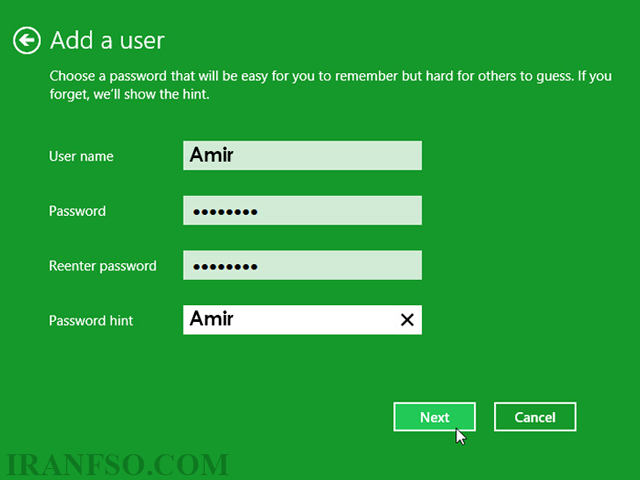
Task: Click the "Password" field label
Action: click(77, 211)
